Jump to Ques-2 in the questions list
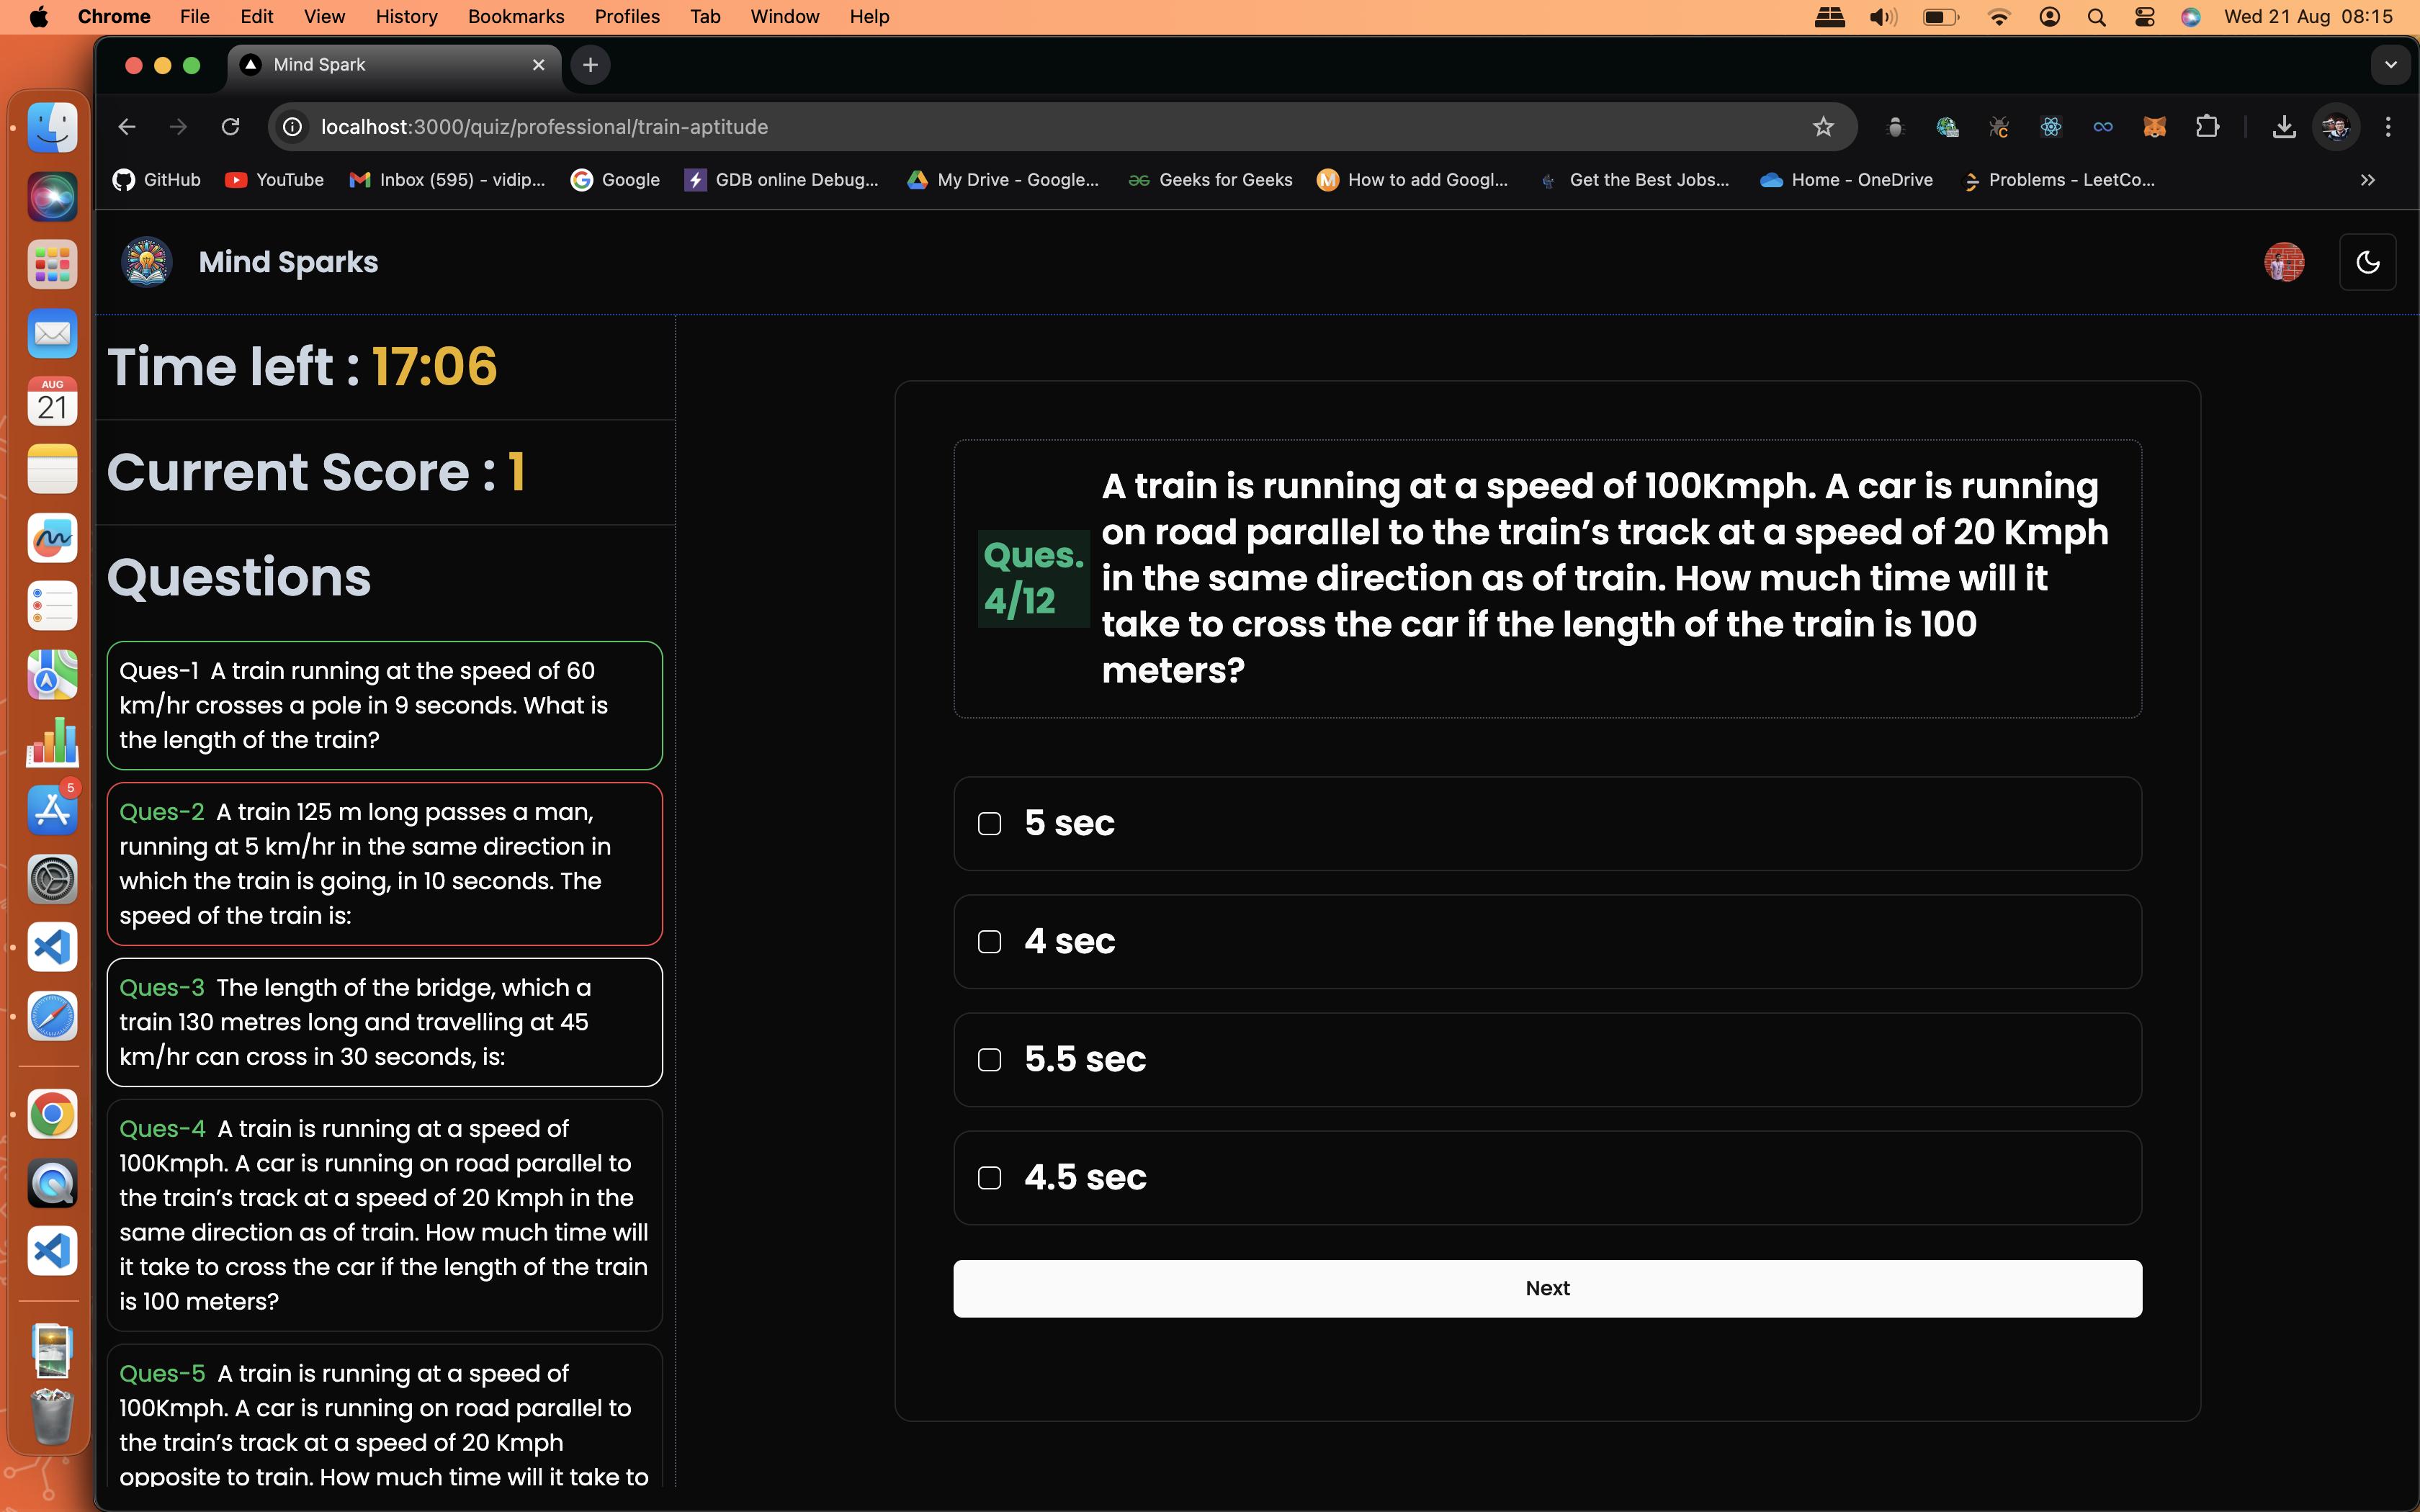2420x1512 pixels. (384, 863)
